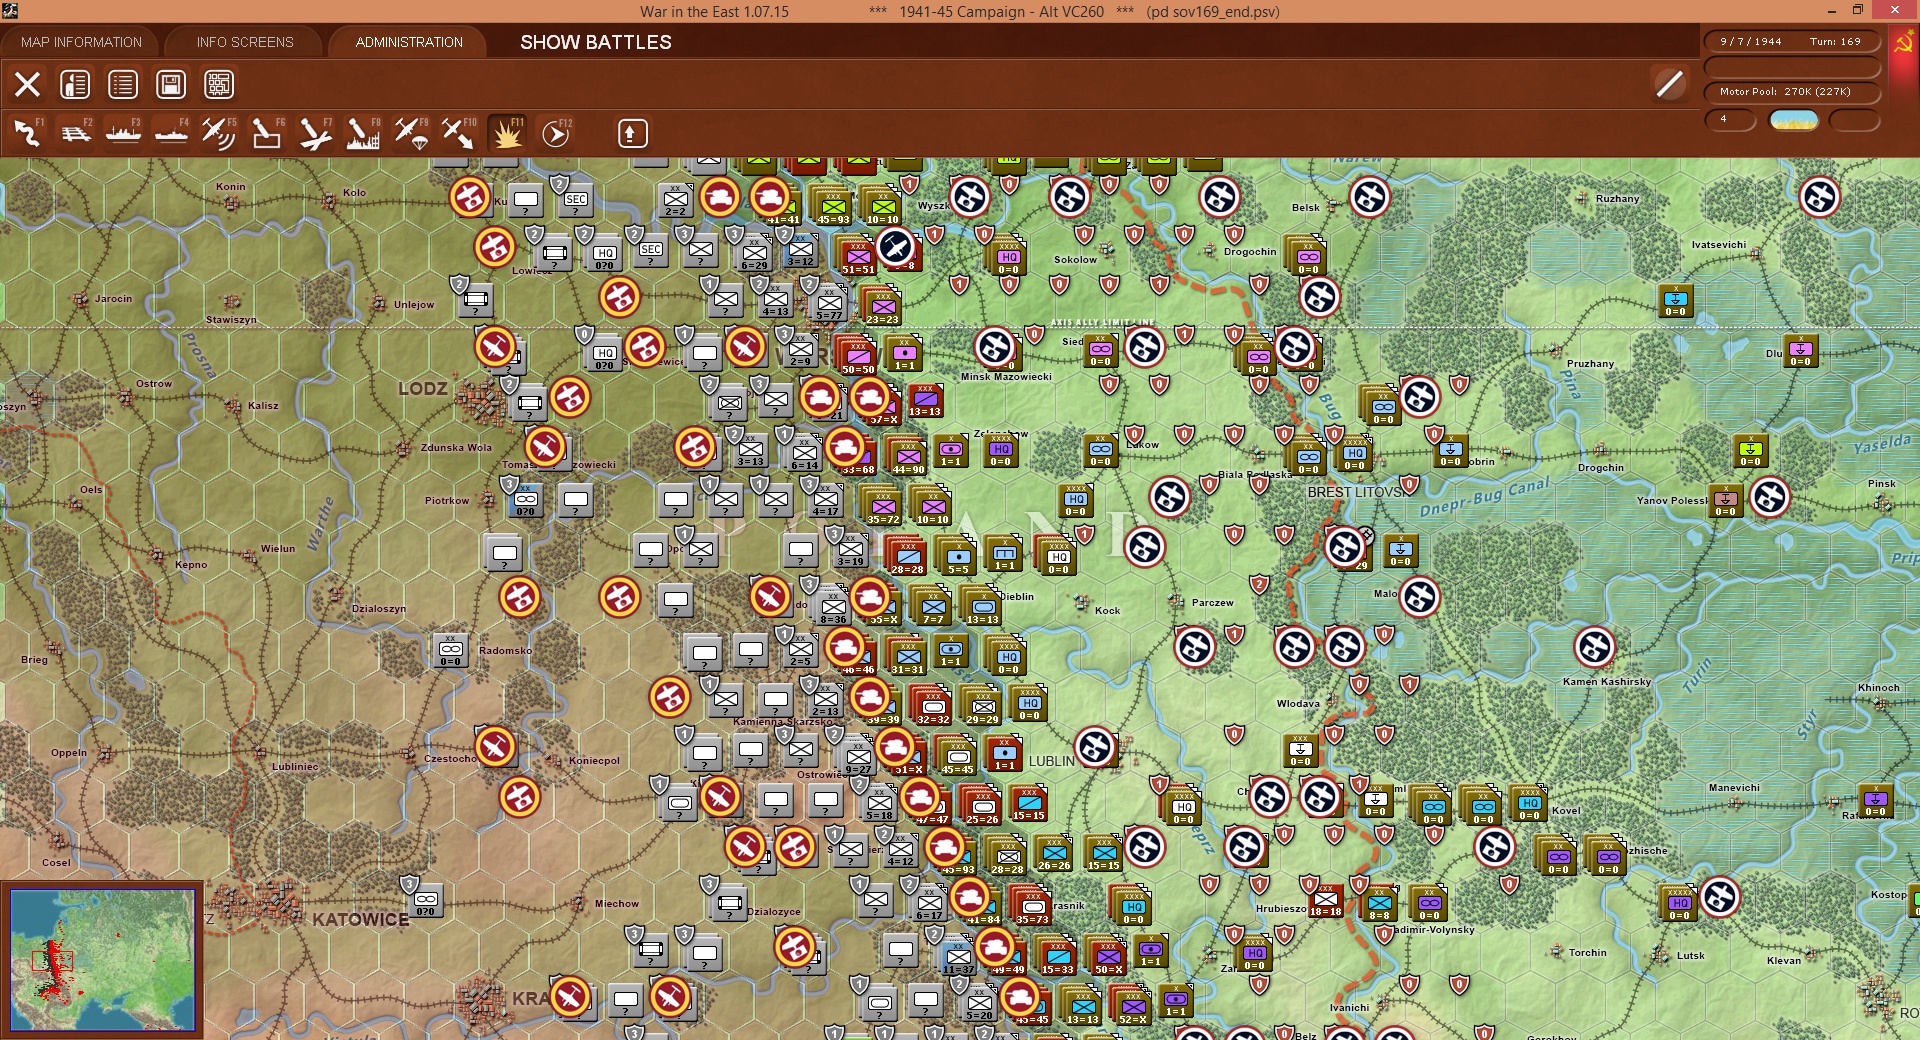Click the date and turn 169 display
1920x1040 pixels.
(x=1792, y=41)
